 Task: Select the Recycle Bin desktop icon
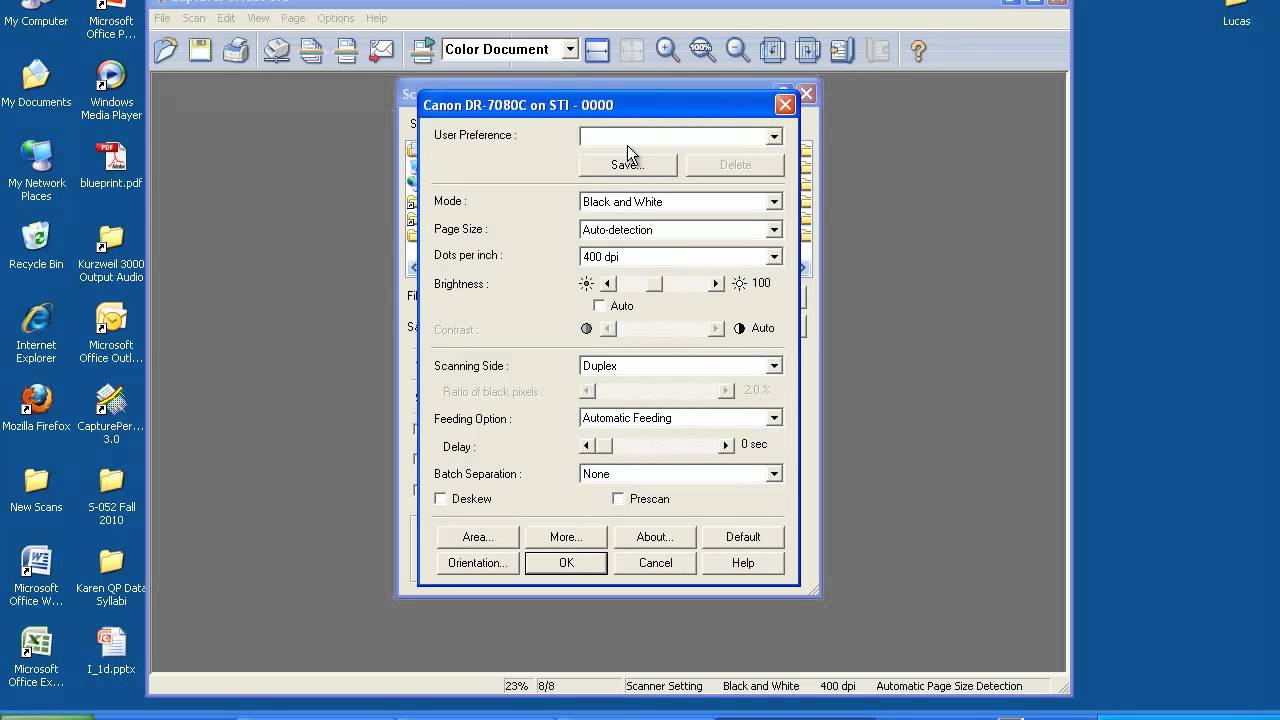(x=36, y=246)
